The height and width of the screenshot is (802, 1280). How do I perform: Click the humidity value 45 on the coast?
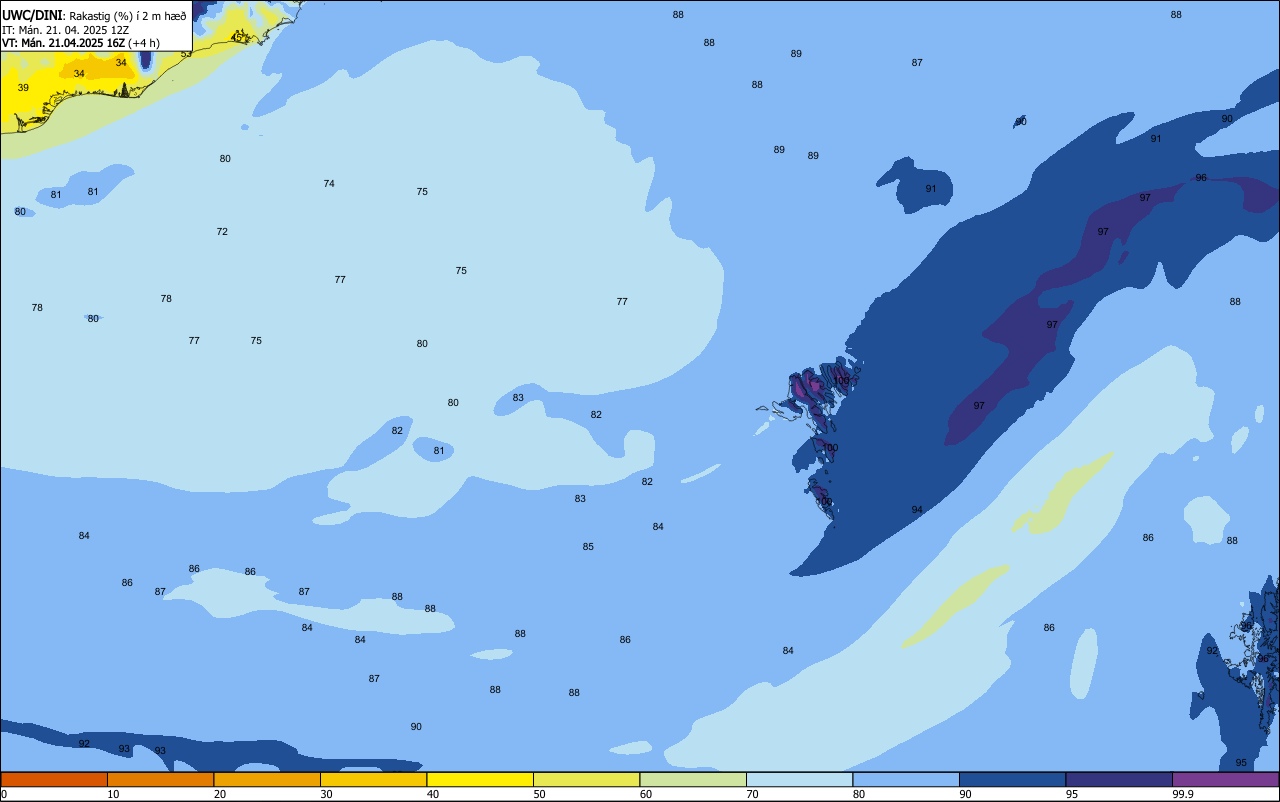coord(237,37)
